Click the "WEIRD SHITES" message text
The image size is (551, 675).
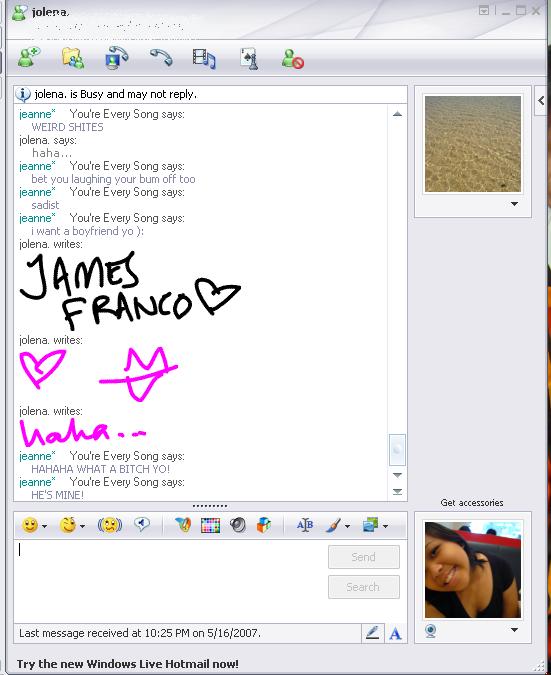67,127
